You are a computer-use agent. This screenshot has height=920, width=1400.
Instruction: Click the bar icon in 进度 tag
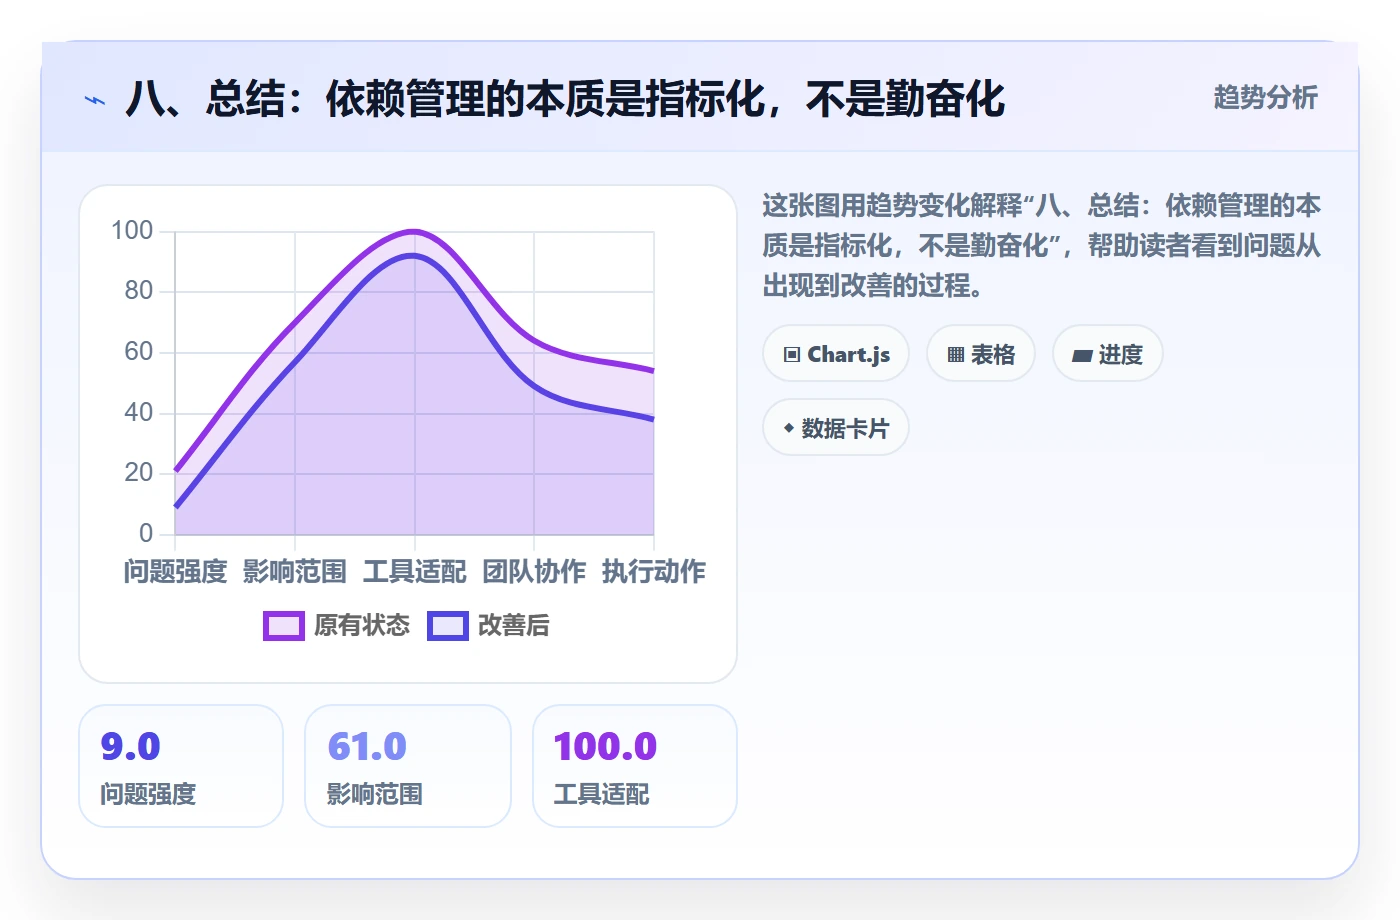coord(1082,355)
